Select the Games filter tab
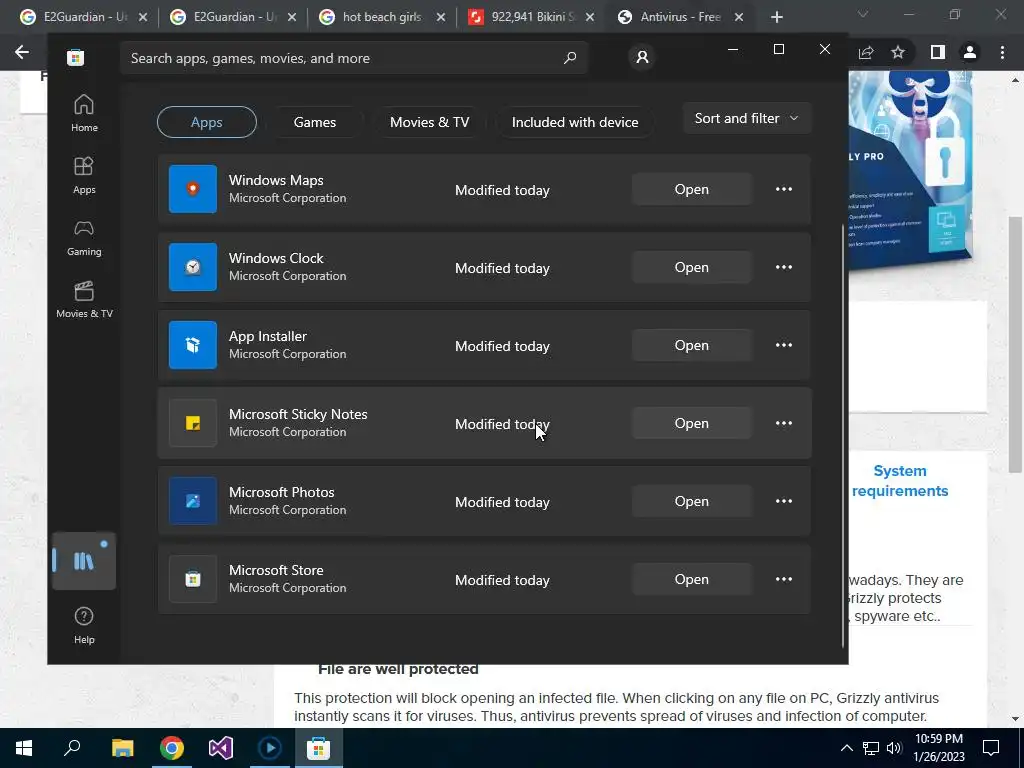 point(315,122)
